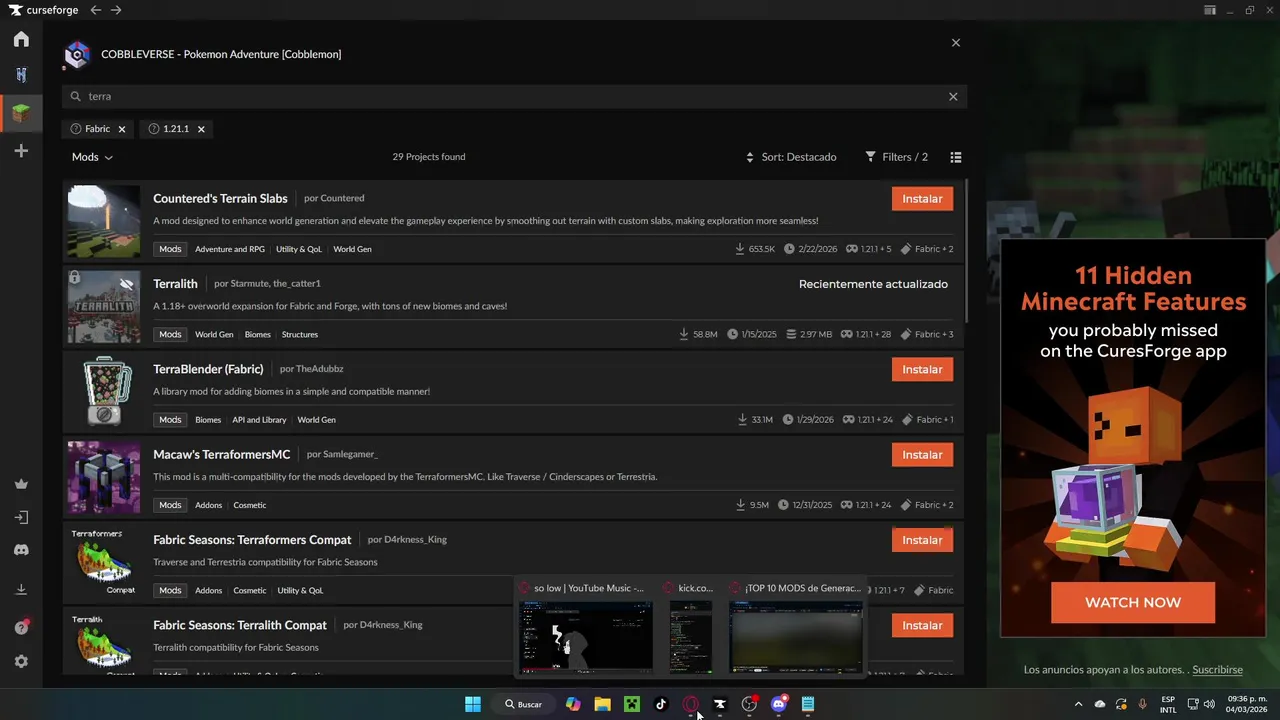Install Fabric Seasons: Terralith Compat

tap(922, 626)
